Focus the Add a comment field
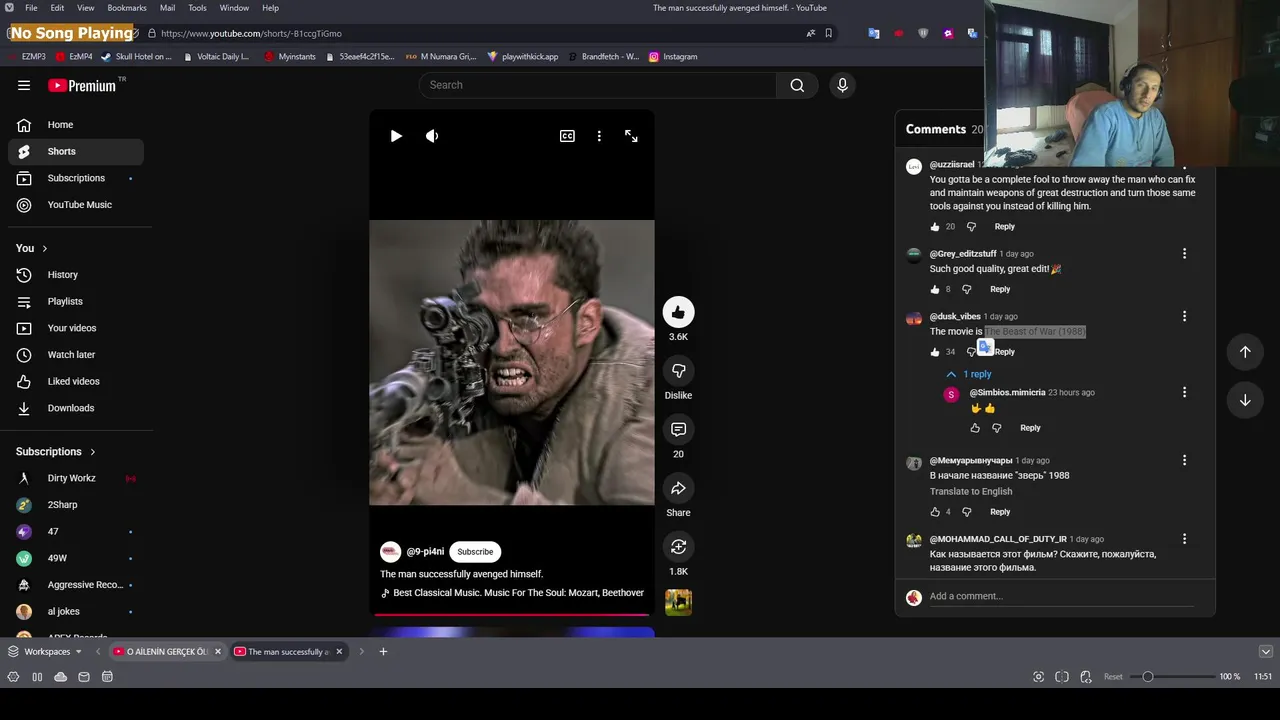The height and width of the screenshot is (720, 1280). point(1061,596)
